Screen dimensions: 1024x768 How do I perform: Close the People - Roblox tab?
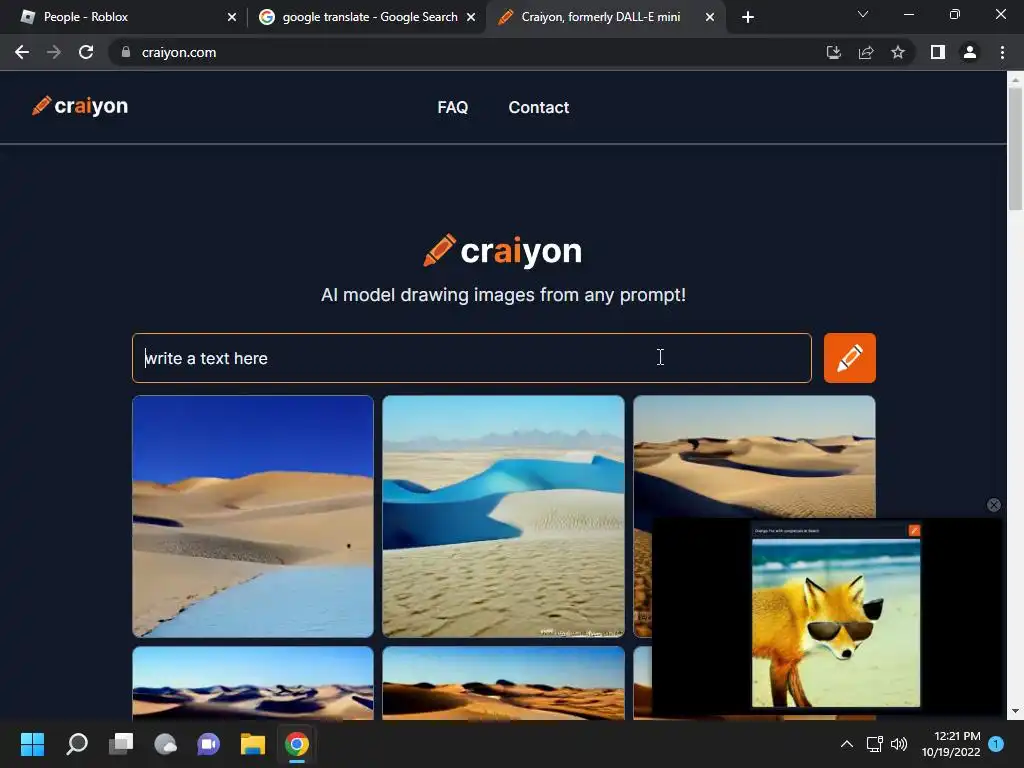click(x=232, y=17)
